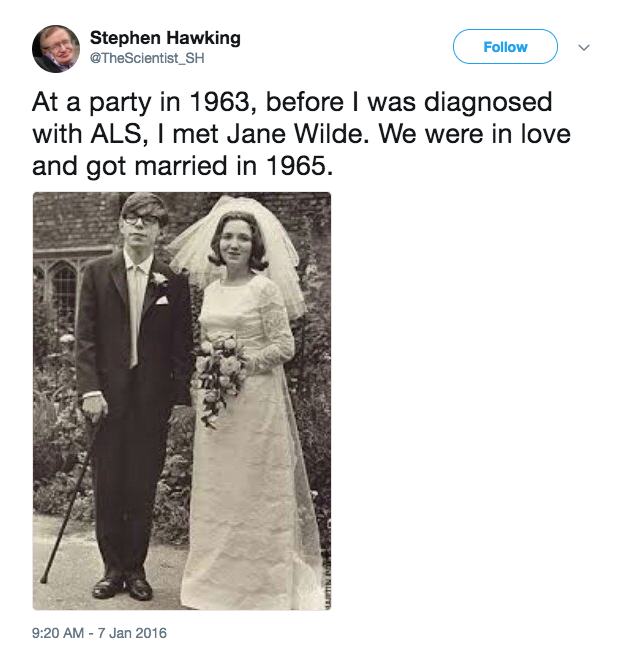Click the 9:20 AM timestamp link

coord(58,633)
